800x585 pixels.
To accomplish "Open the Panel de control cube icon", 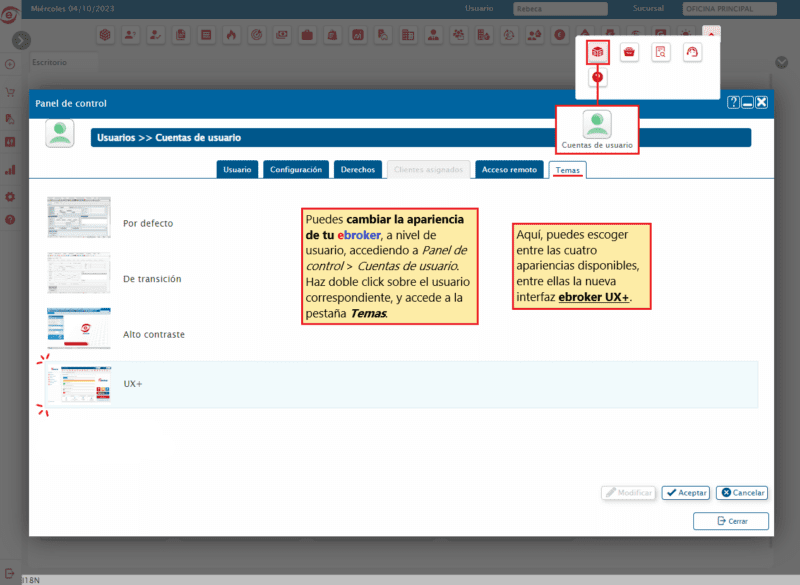I will coord(597,52).
